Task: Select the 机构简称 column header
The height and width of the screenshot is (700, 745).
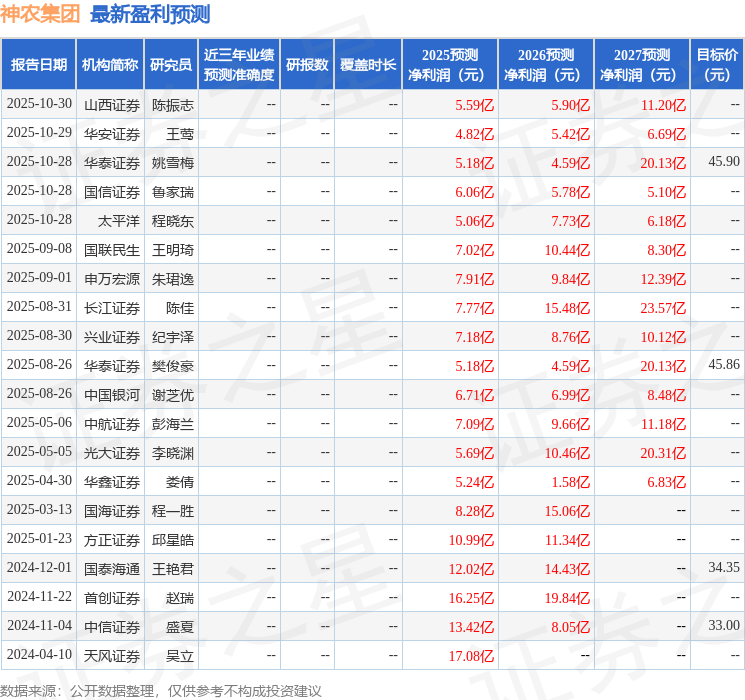Action: 110,65
